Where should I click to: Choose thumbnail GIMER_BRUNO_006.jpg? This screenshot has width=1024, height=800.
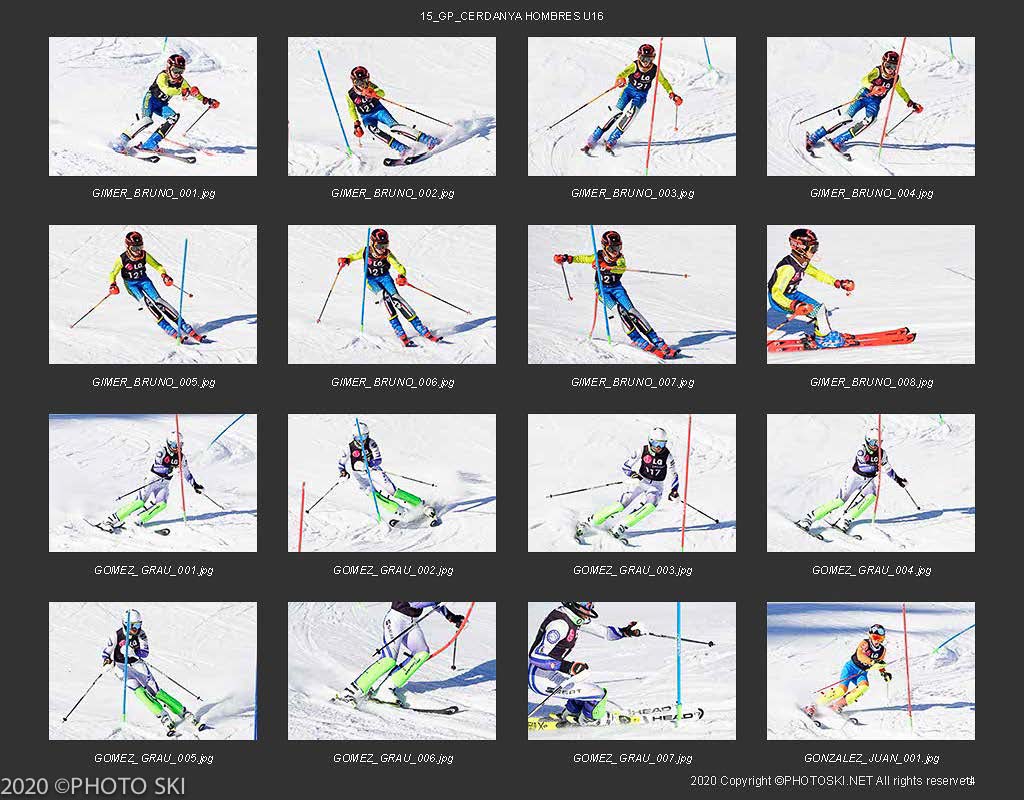(x=392, y=295)
